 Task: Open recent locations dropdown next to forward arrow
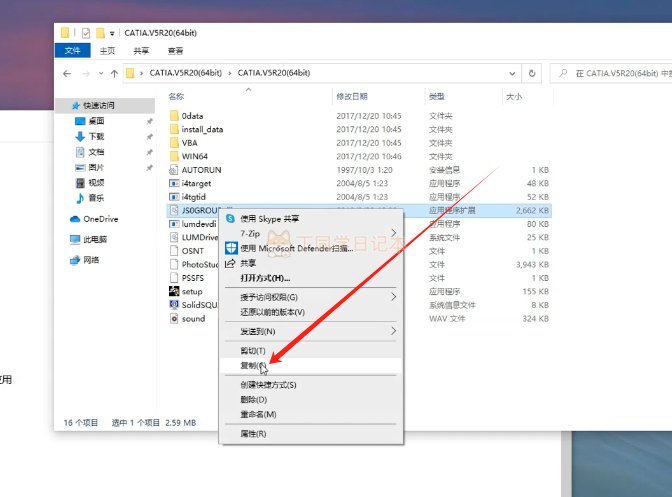click(101, 74)
